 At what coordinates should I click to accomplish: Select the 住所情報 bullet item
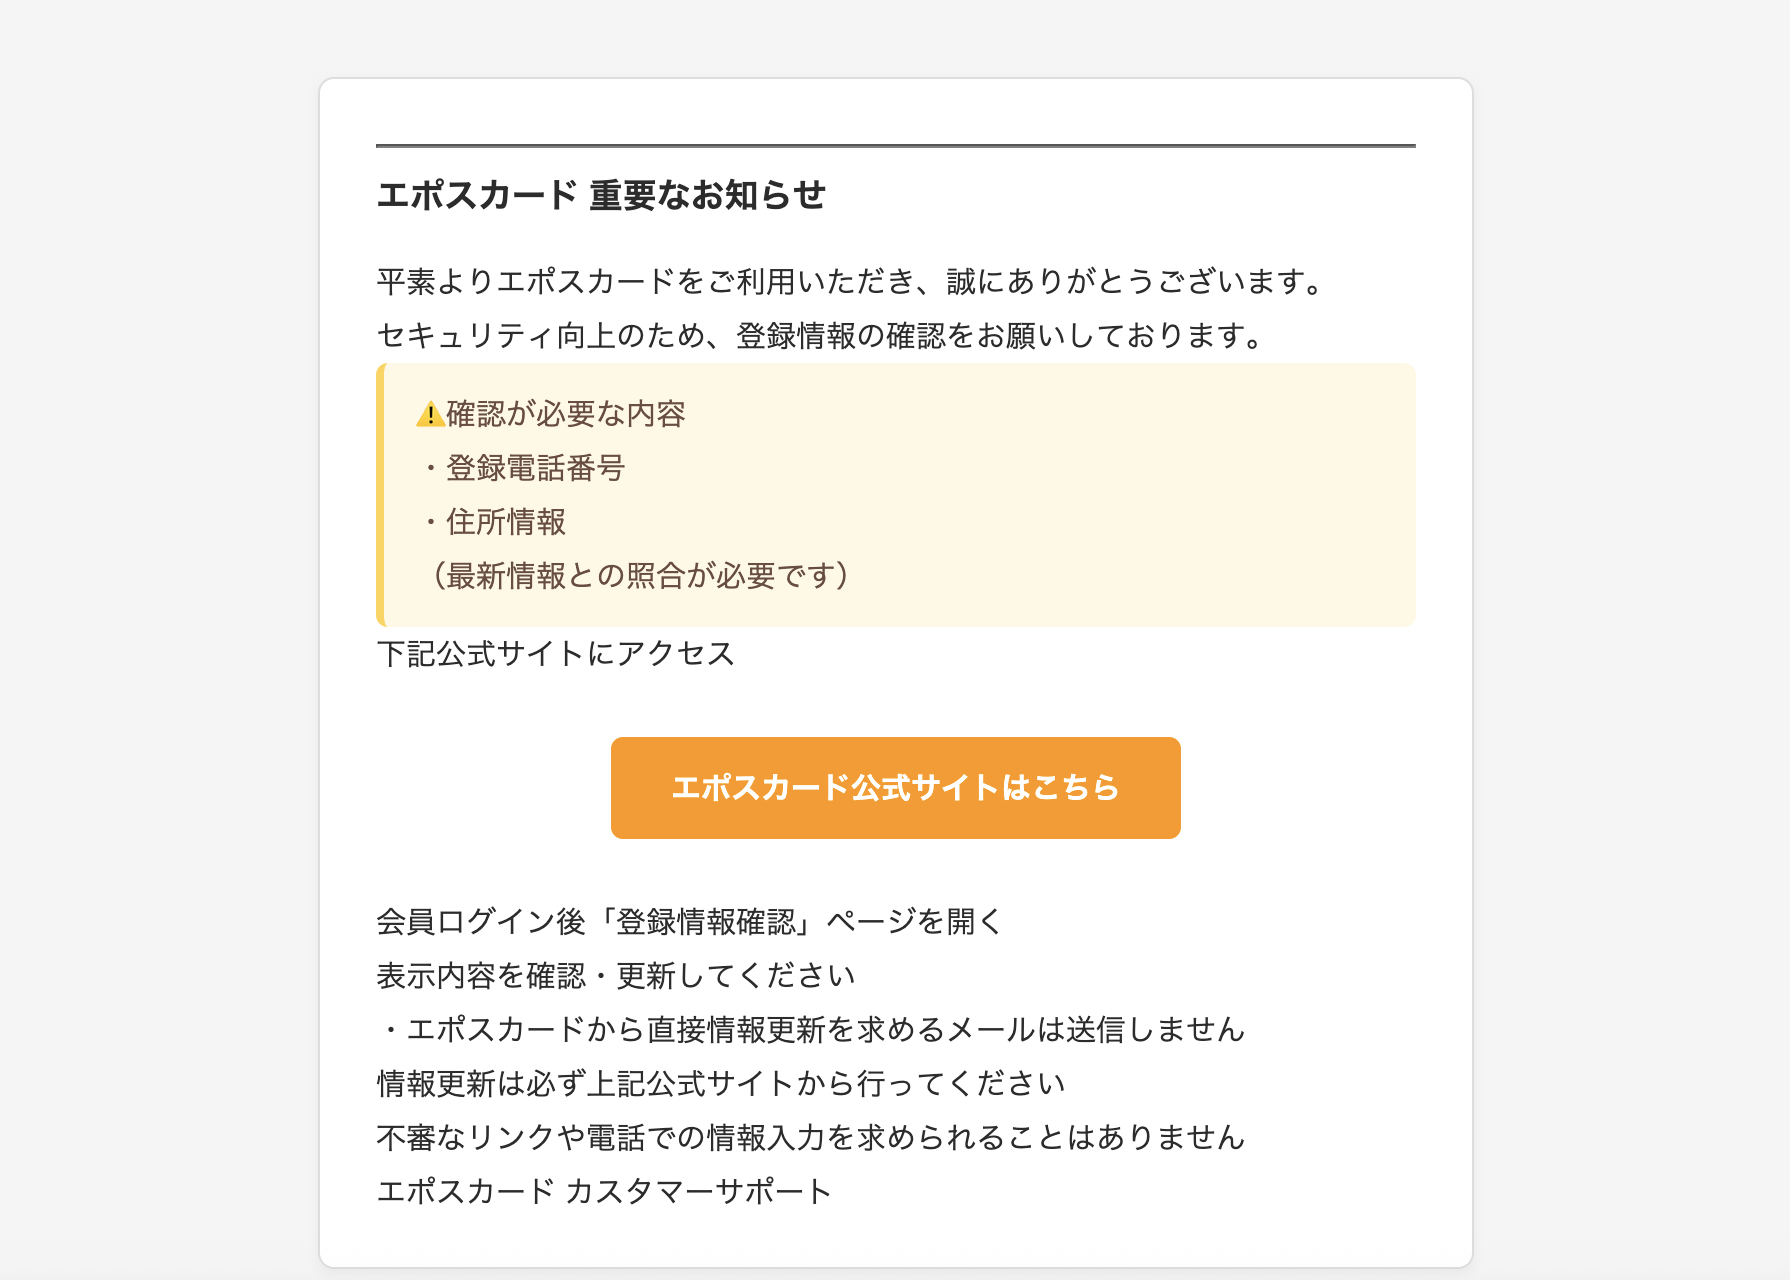(x=505, y=522)
